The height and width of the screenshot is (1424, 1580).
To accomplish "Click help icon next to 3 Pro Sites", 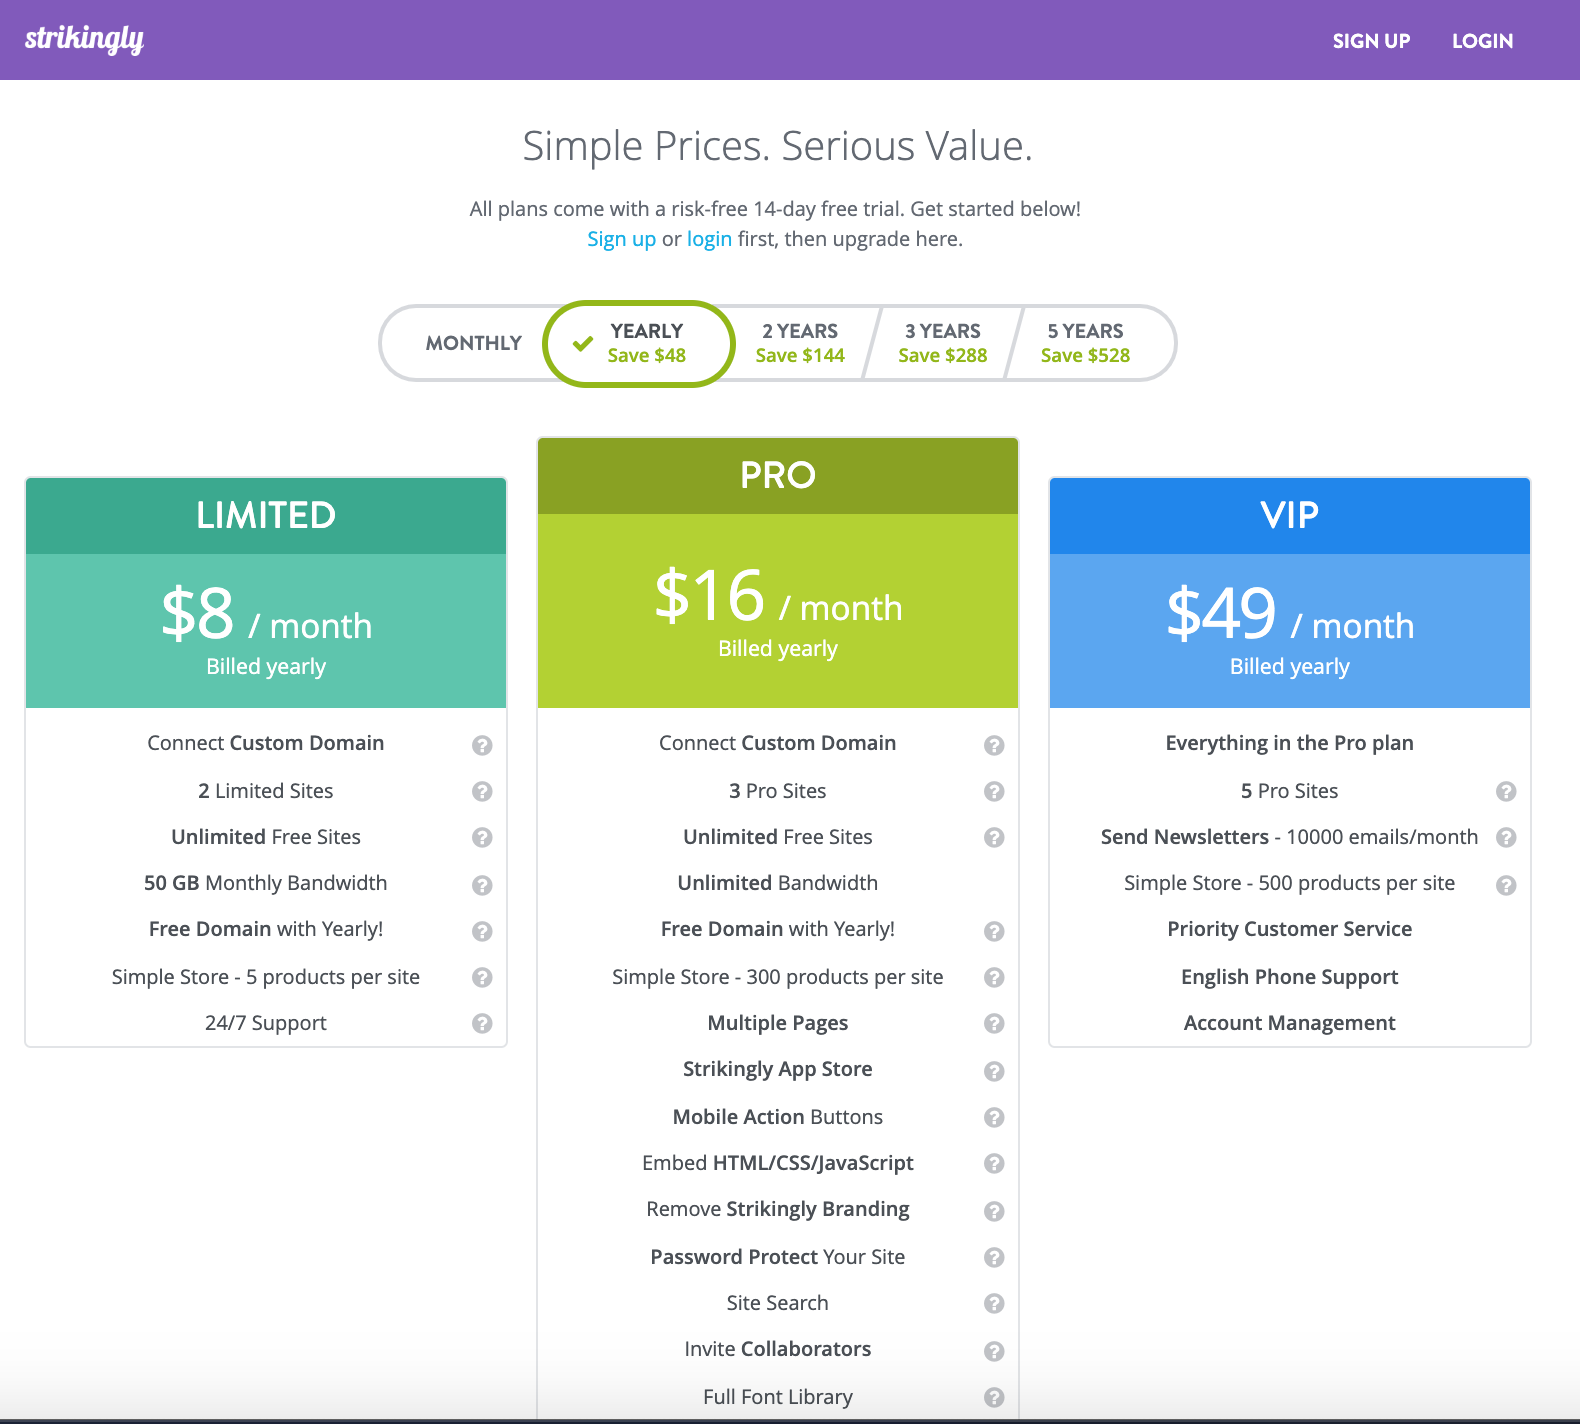I will pos(994,791).
